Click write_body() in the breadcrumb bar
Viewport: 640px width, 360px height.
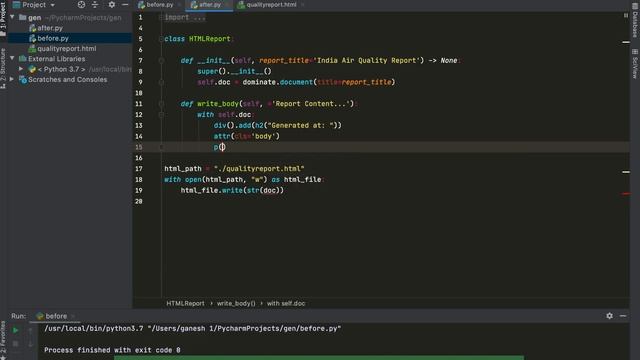(x=236, y=303)
